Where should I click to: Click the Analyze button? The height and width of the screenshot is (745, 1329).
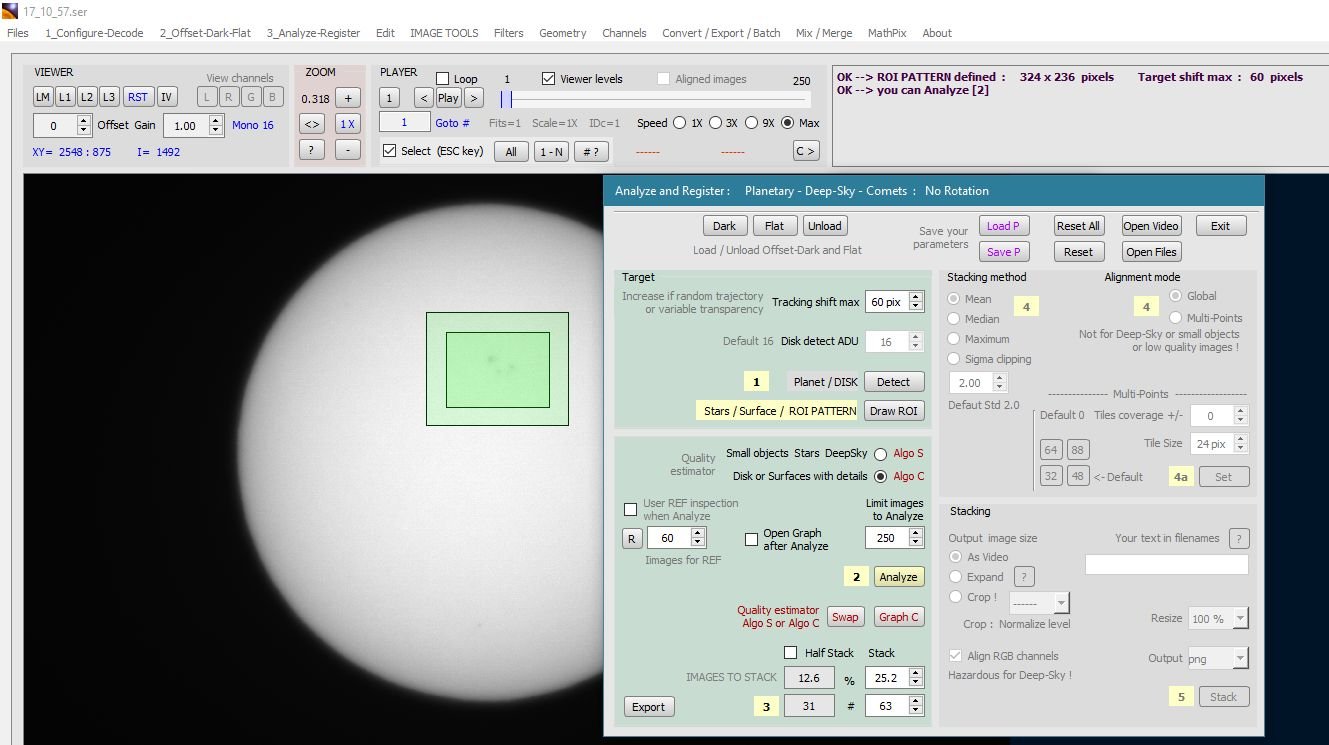point(898,577)
